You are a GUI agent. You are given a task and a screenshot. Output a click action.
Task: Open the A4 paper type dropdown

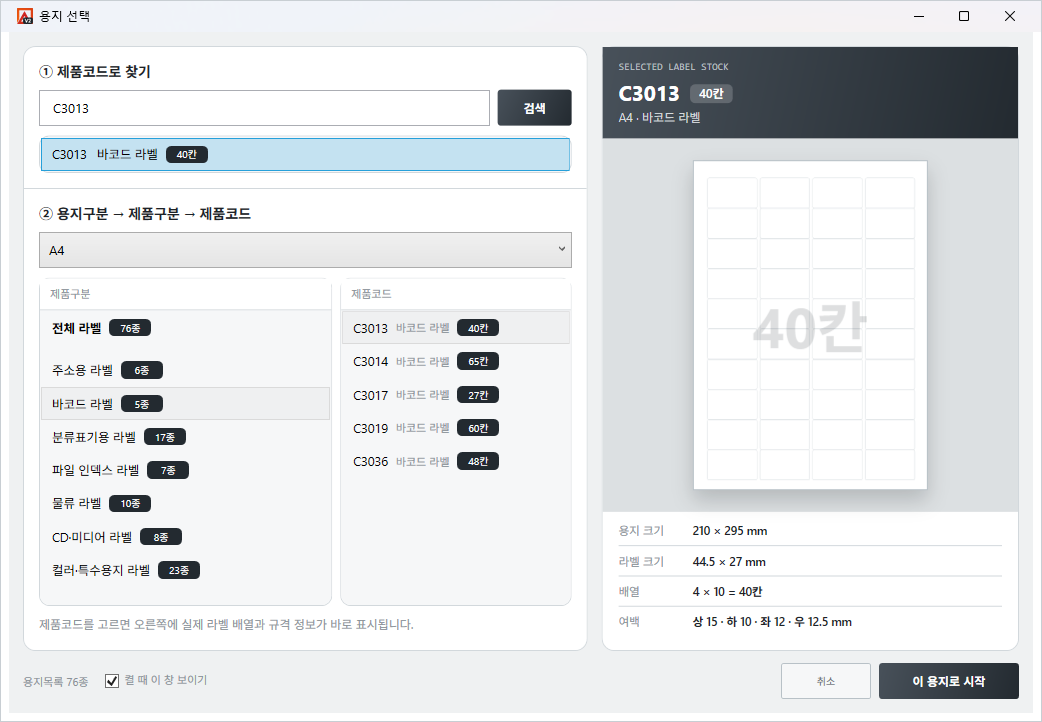click(x=305, y=250)
